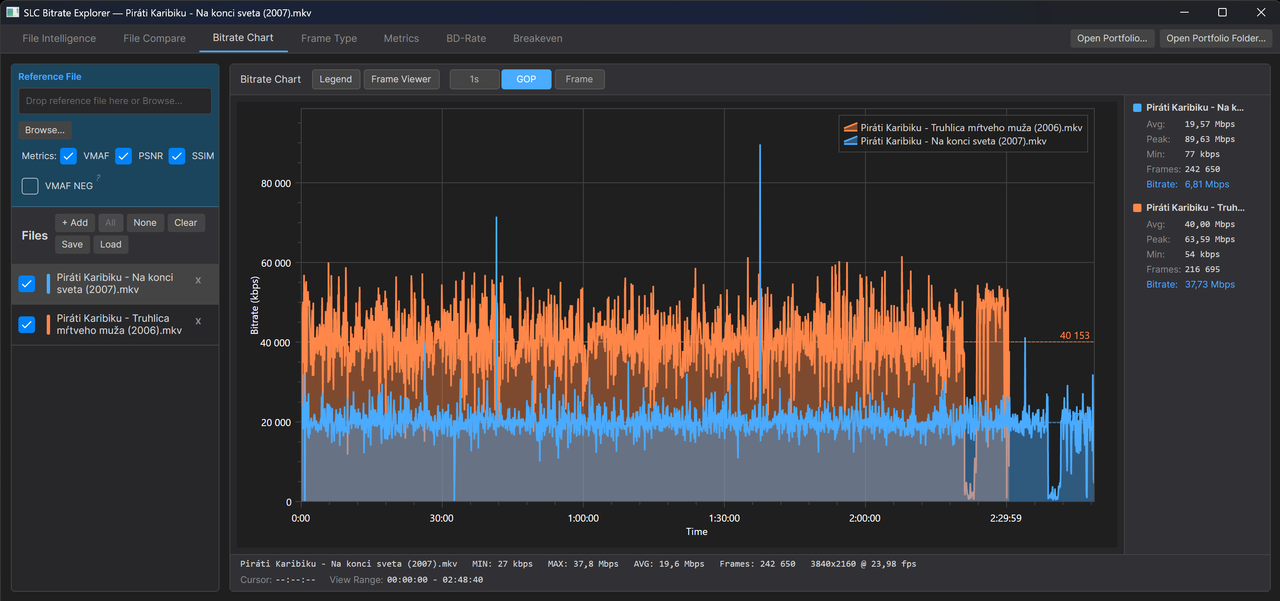1280x601 pixels.
Task: Click the SLC Bitrate Explorer app icon
Action: point(12,12)
